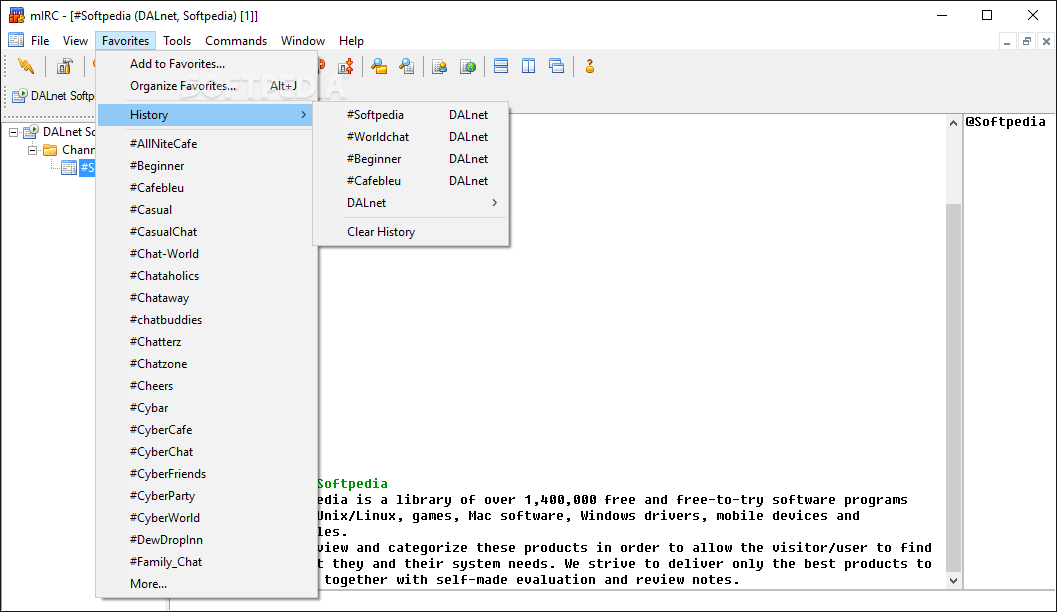Join #Chat-World from the favorites list
The image size is (1057, 612).
coord(207,253)
